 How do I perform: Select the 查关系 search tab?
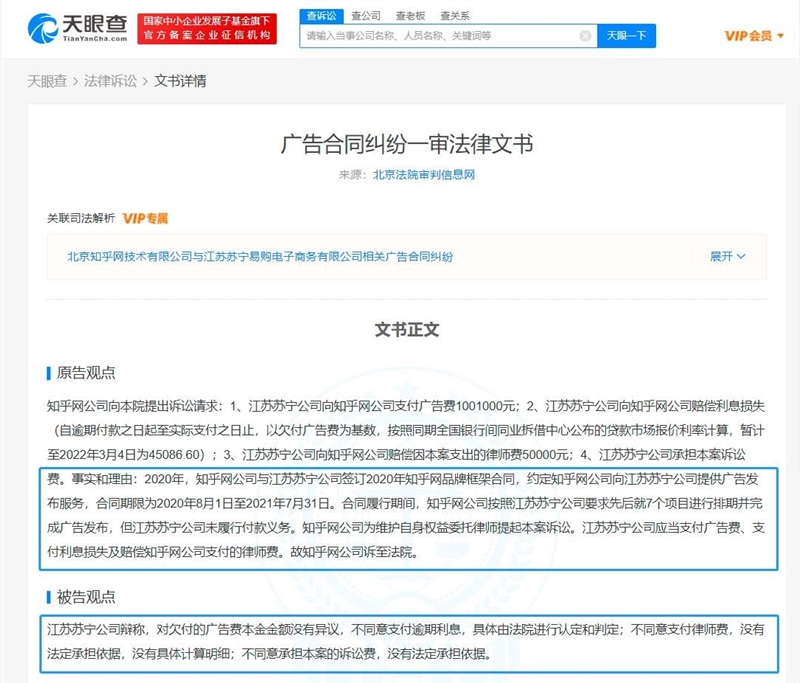coord(455,16)
